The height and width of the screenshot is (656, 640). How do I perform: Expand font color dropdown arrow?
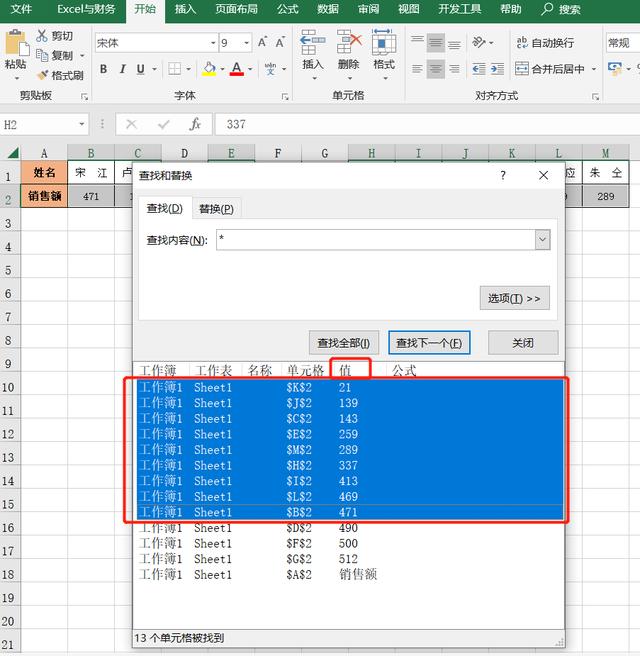250,69
